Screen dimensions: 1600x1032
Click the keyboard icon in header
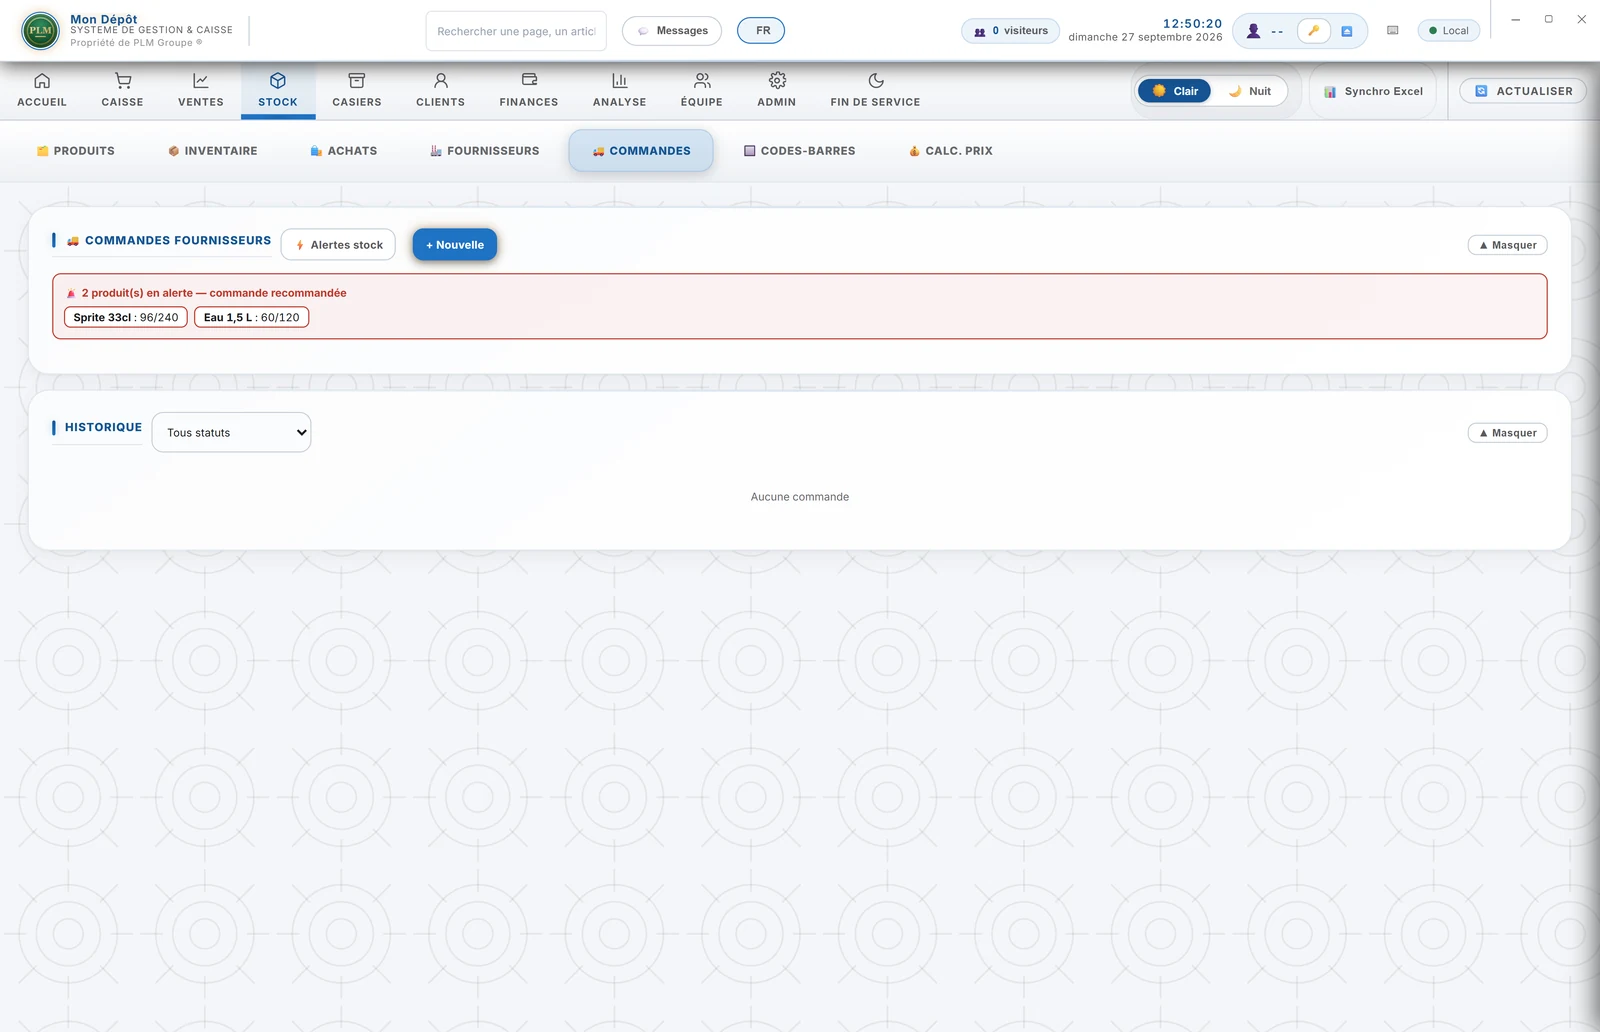point(1392,31)
